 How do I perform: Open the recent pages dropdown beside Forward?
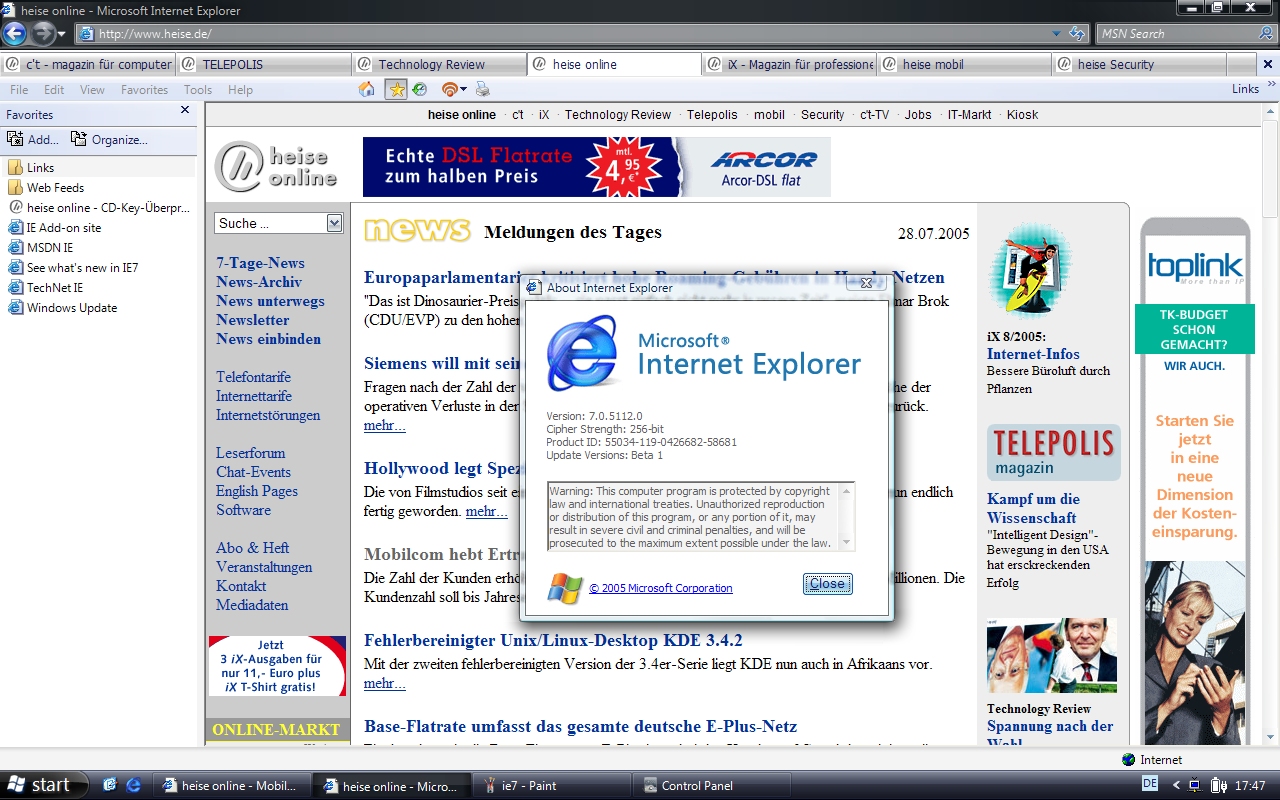(x=62, y=34)
